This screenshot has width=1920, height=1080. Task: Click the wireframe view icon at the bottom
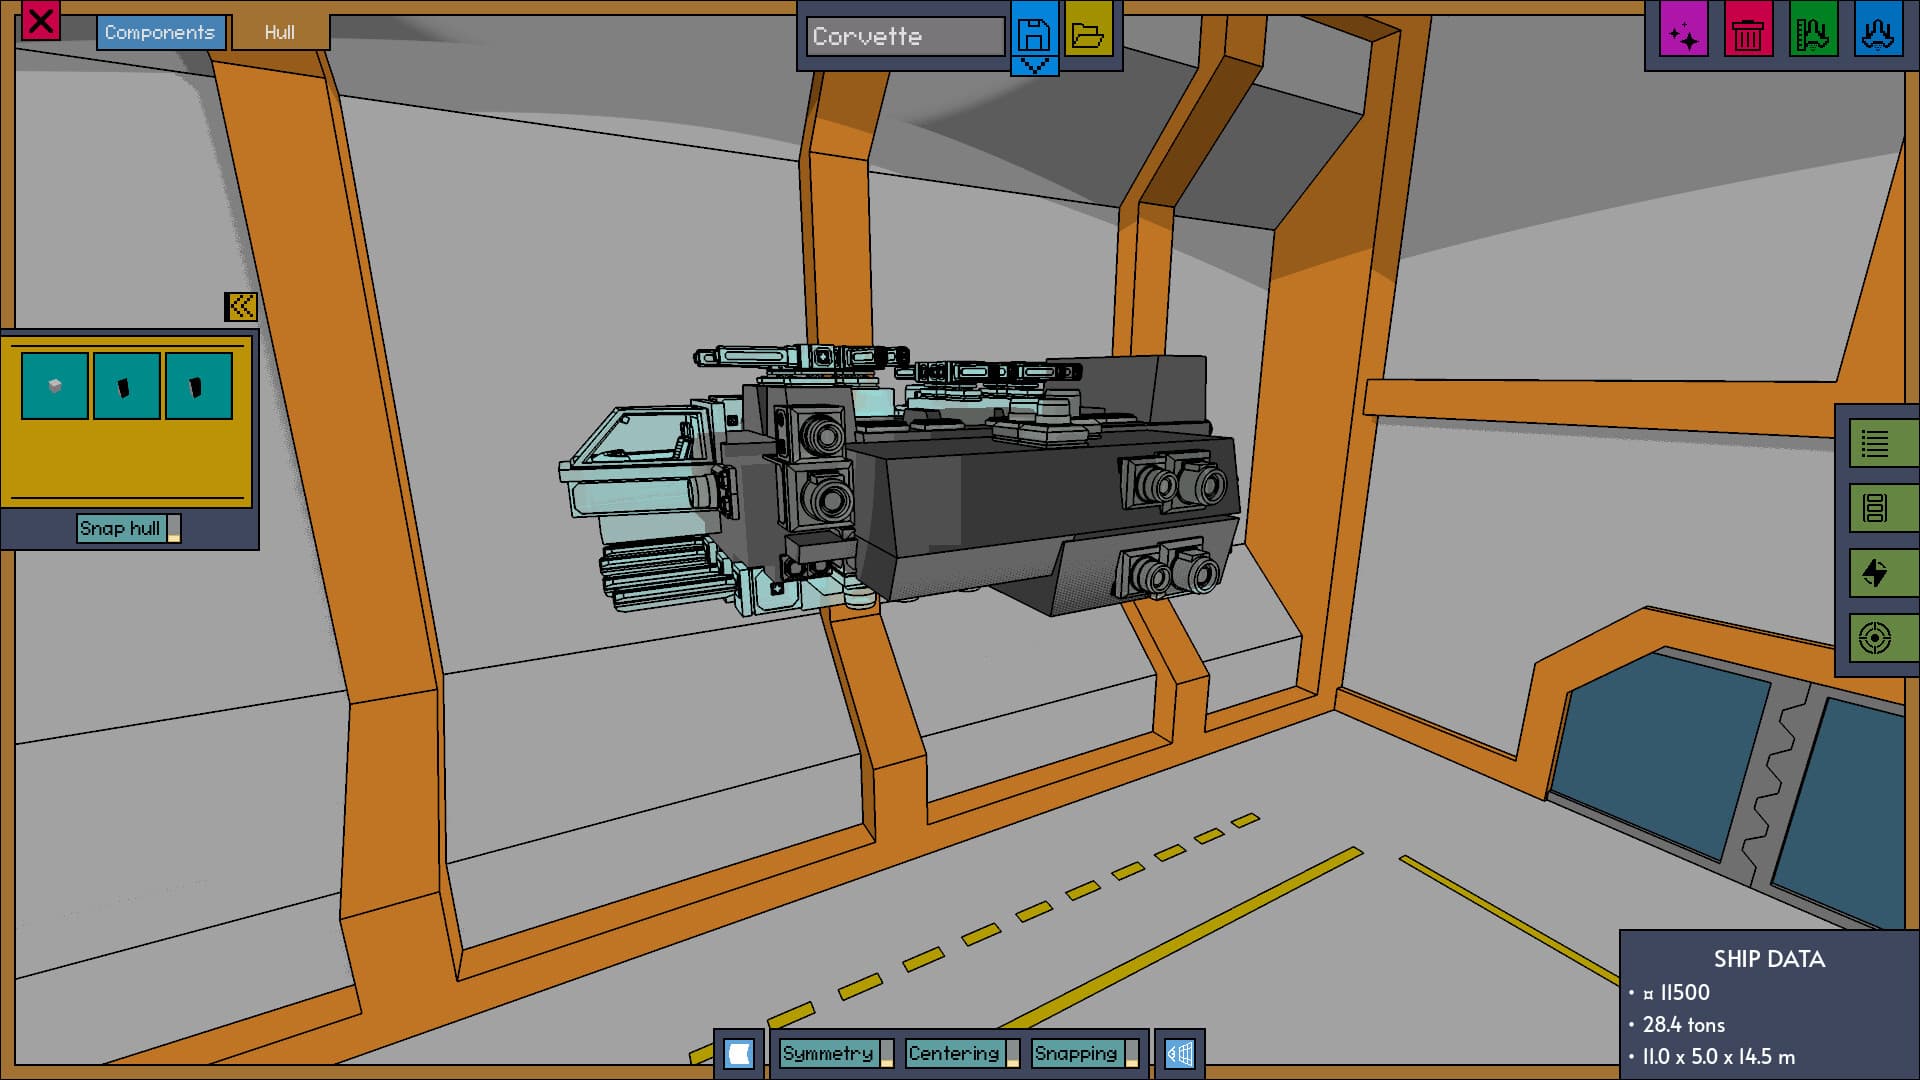click(1181, 1052)
